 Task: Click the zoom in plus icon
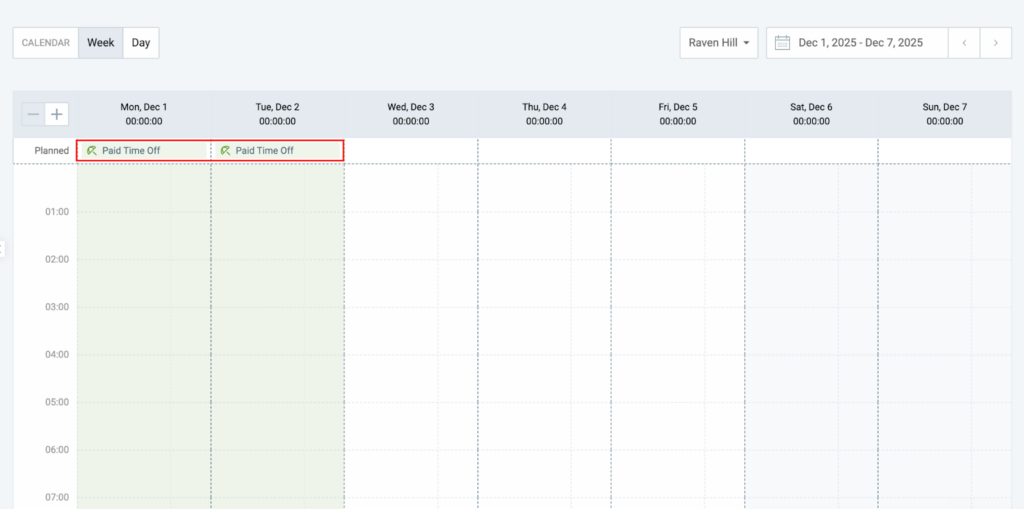pos(57,115)
